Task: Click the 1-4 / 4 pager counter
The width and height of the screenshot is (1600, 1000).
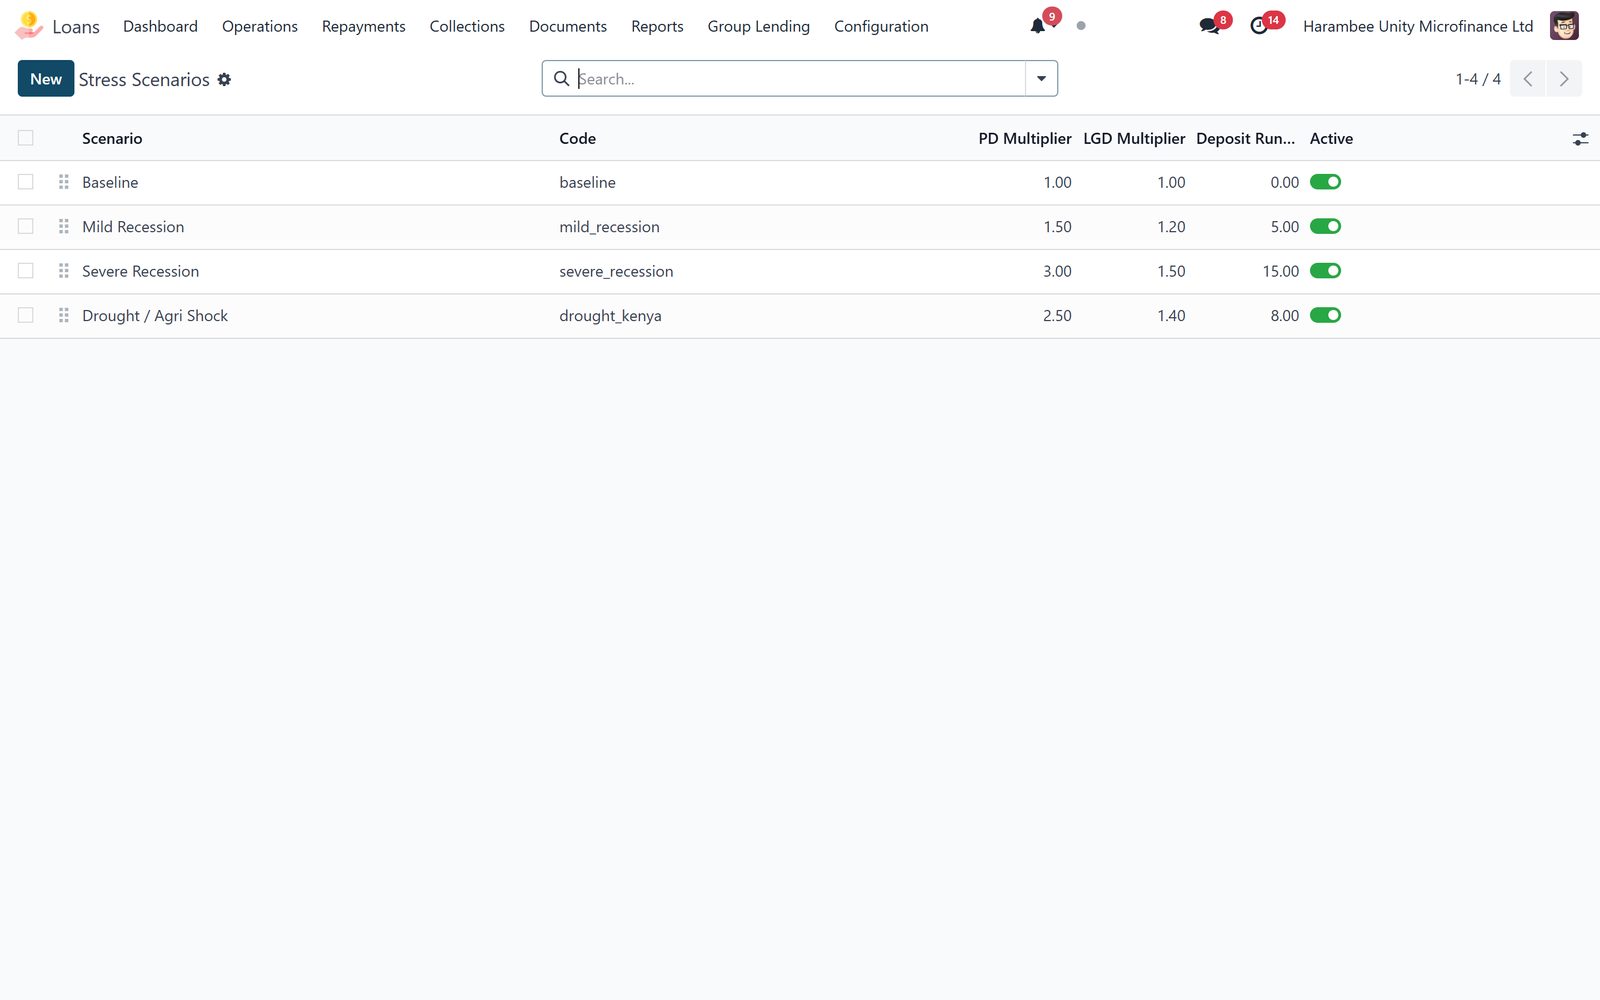Action: point(1478,79)
